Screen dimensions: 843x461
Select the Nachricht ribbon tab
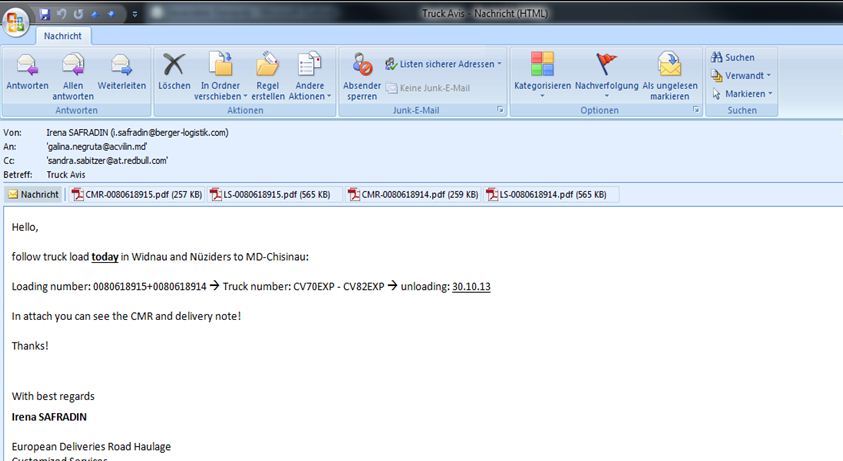point(63,36)
